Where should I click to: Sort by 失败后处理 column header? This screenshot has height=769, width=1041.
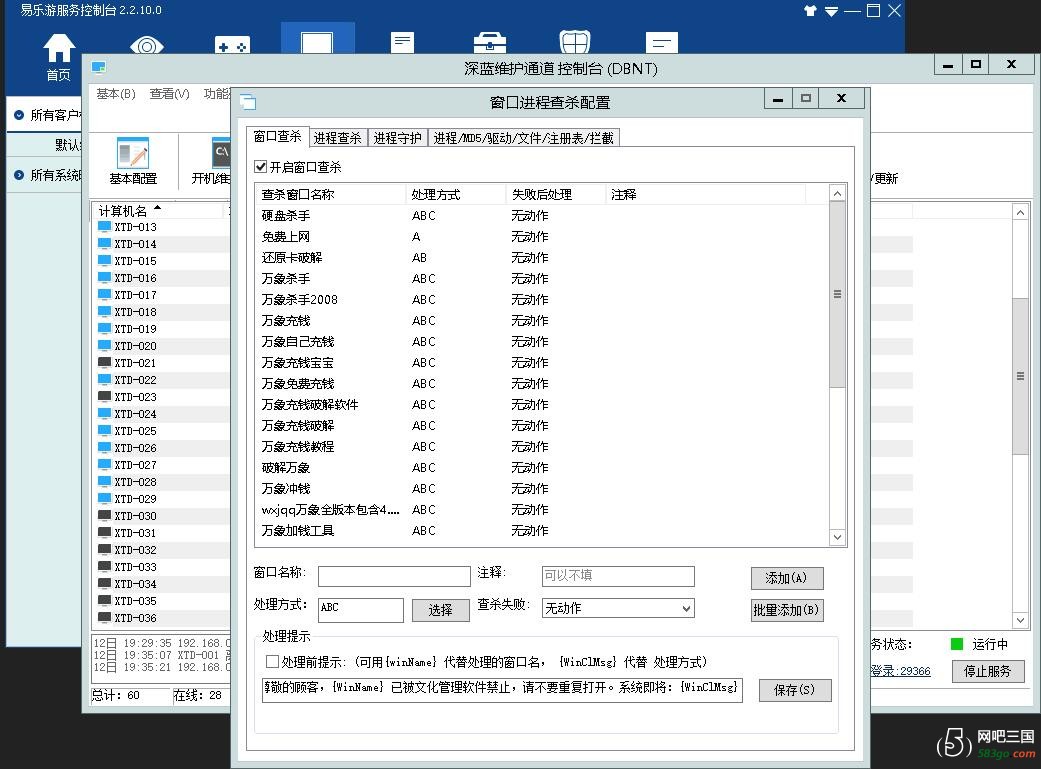(556, 195)
